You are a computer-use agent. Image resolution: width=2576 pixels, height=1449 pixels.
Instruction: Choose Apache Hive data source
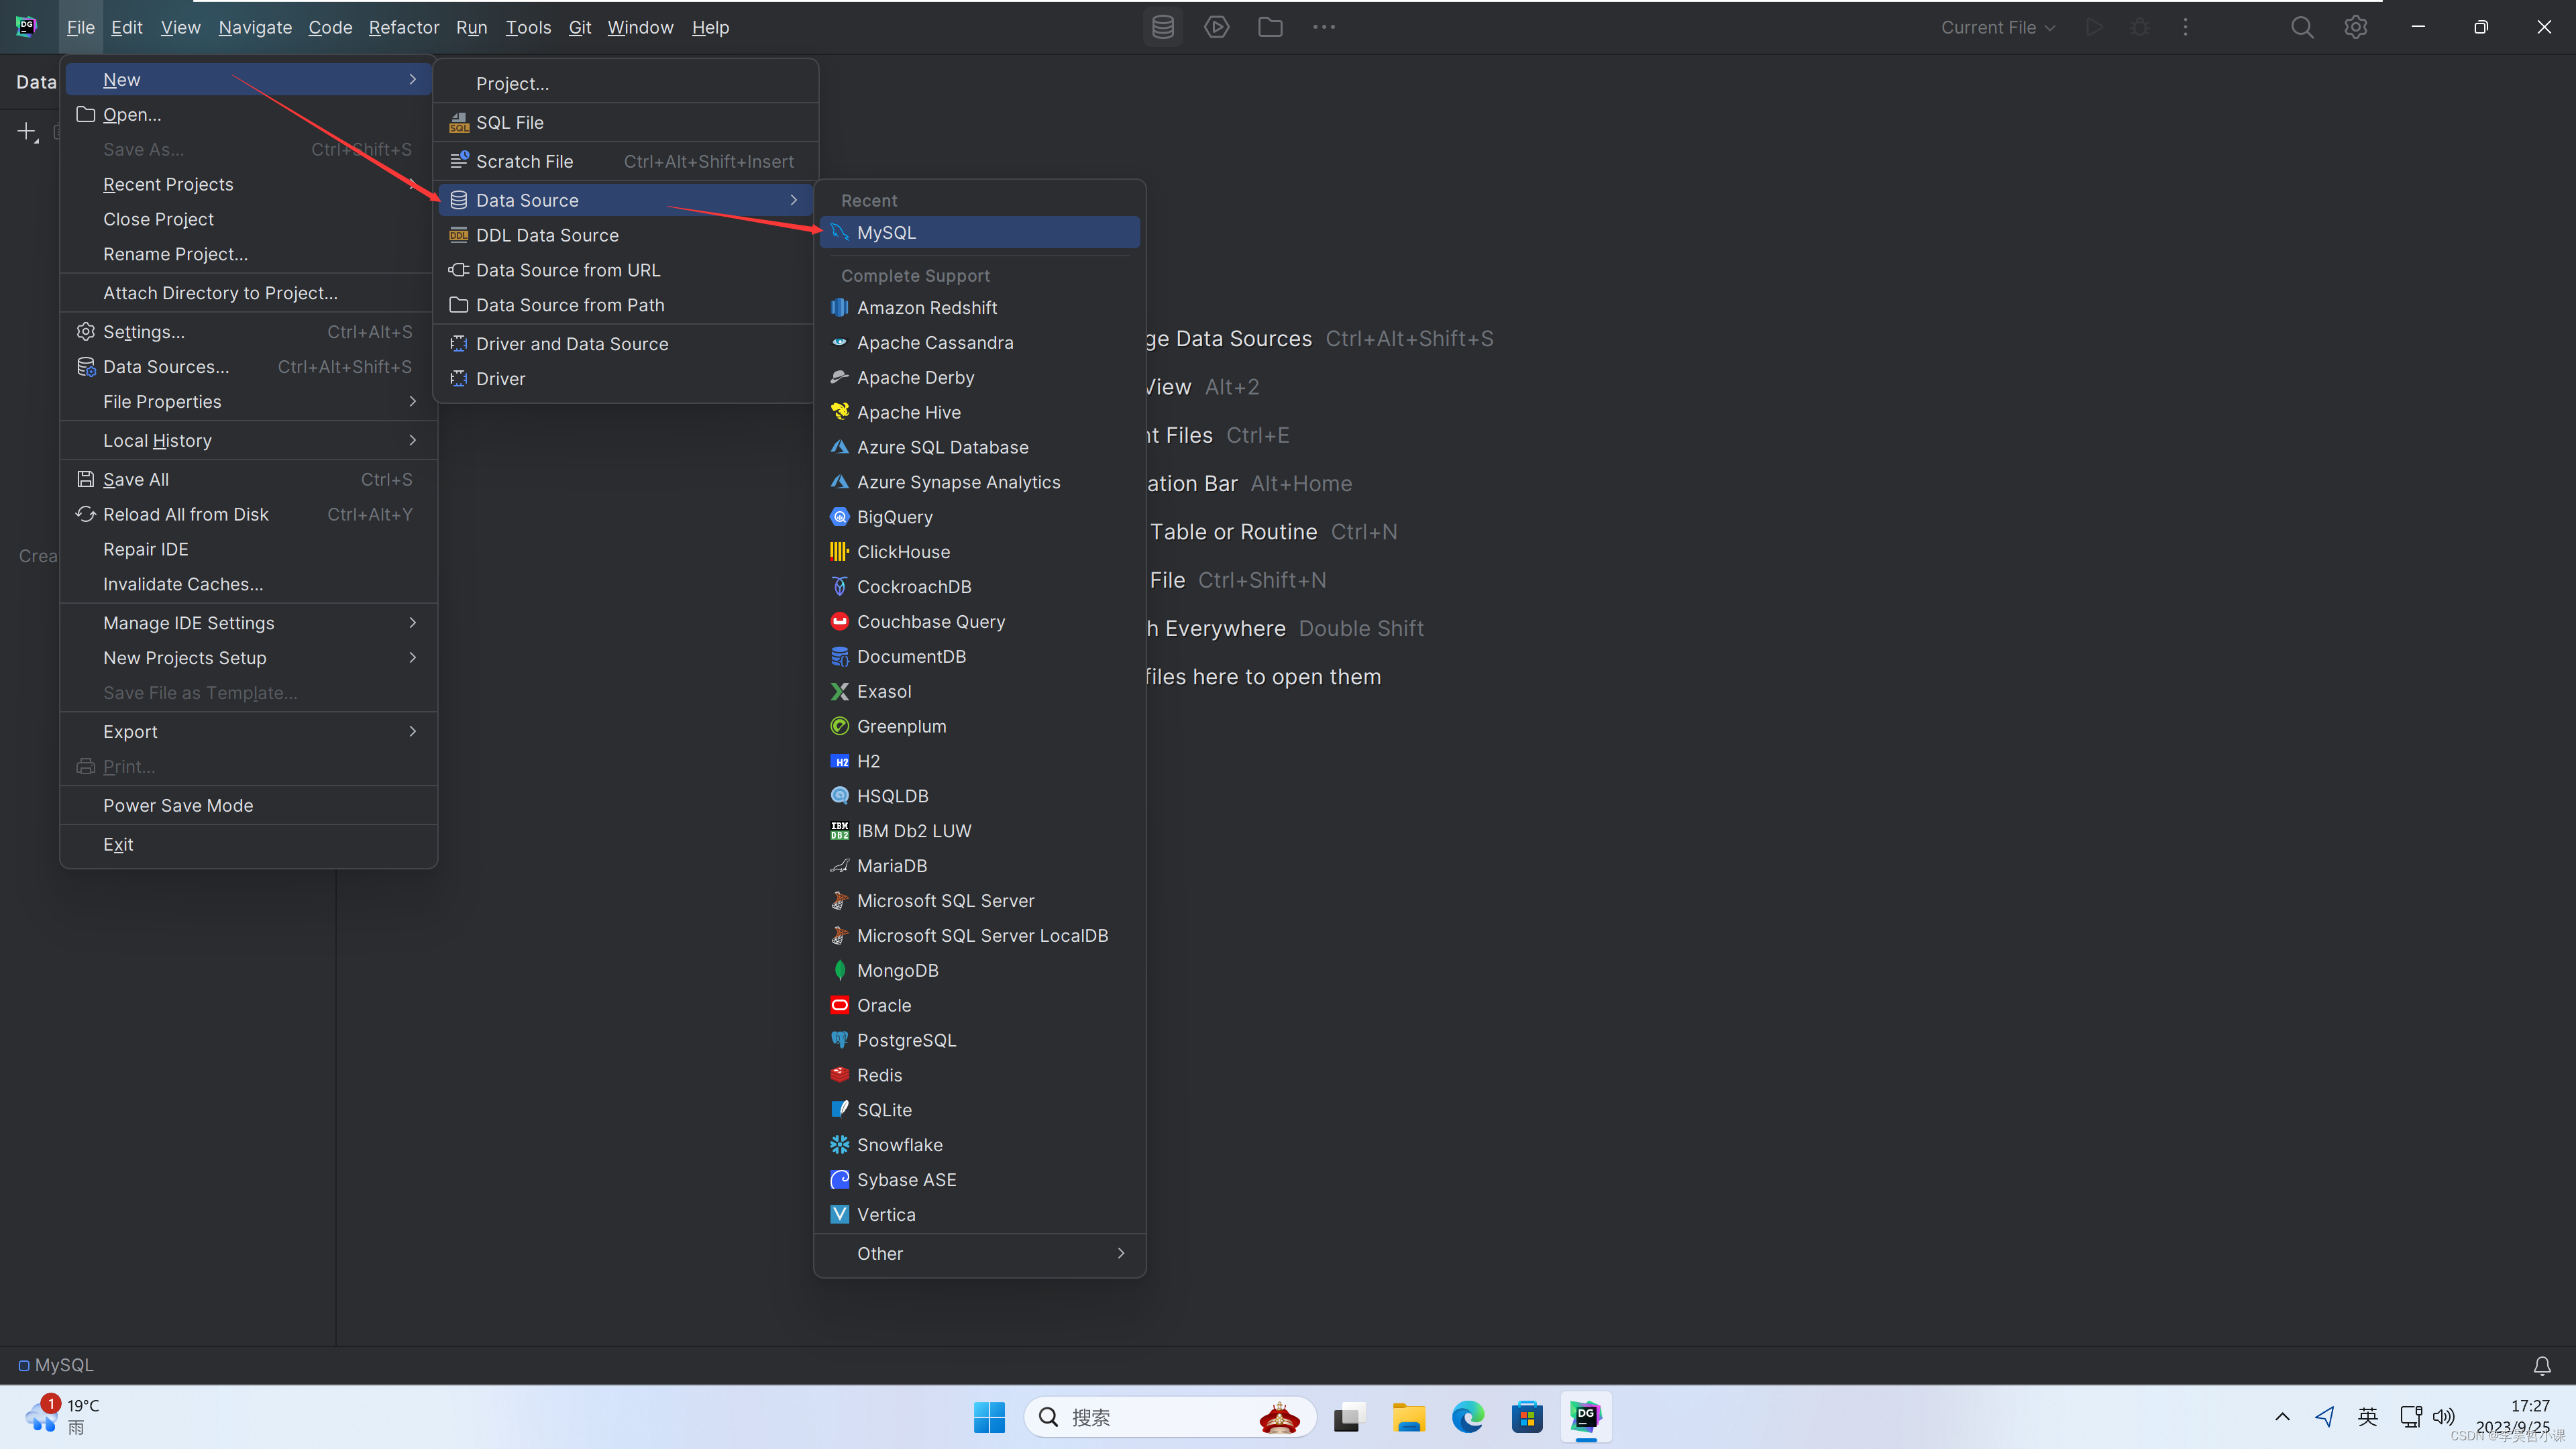pyautogui.click(x=979, y=412)
